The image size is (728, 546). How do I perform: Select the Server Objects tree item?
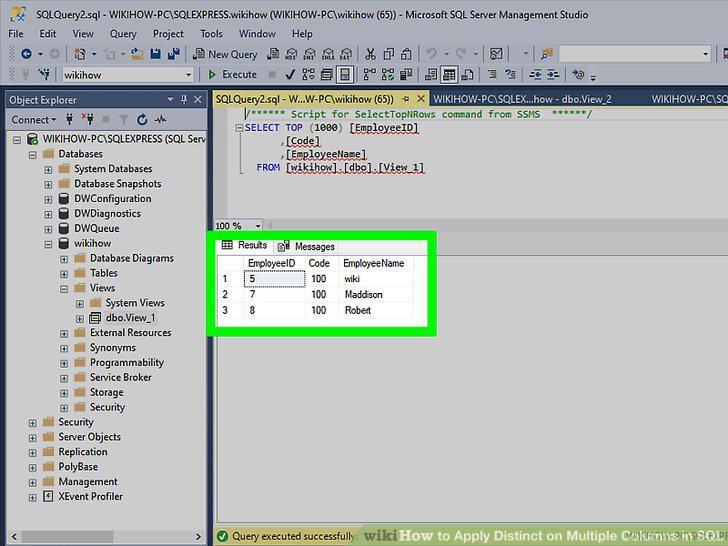[x=89, y=437]
